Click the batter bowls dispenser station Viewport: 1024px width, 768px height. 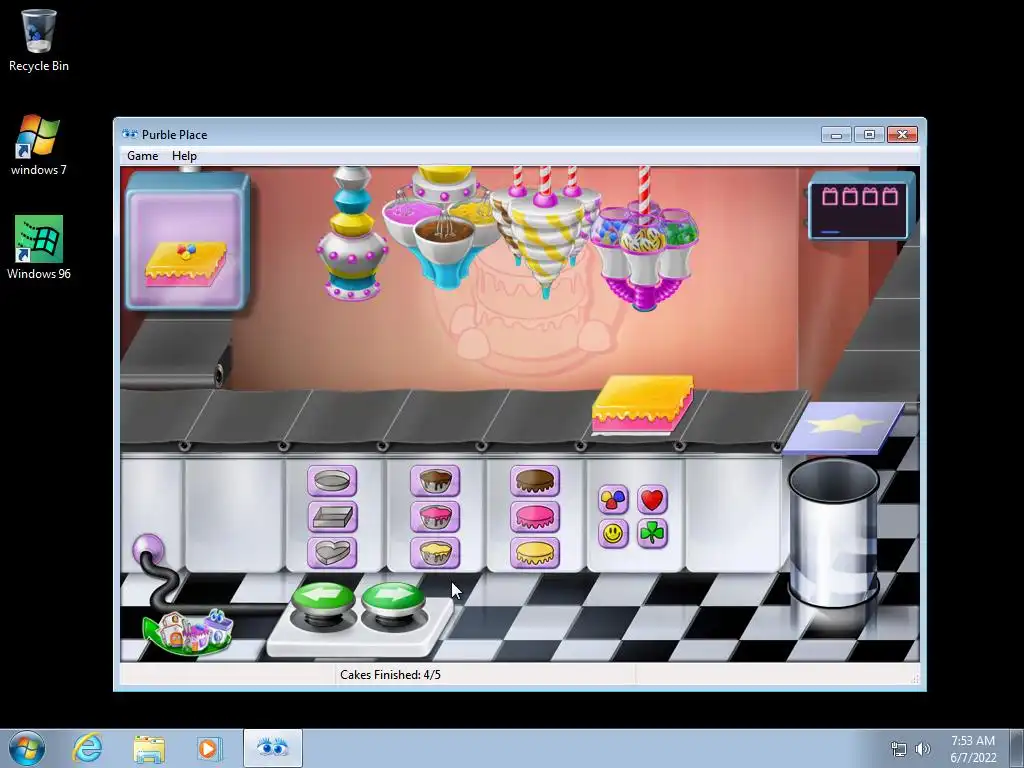[444, 227]
